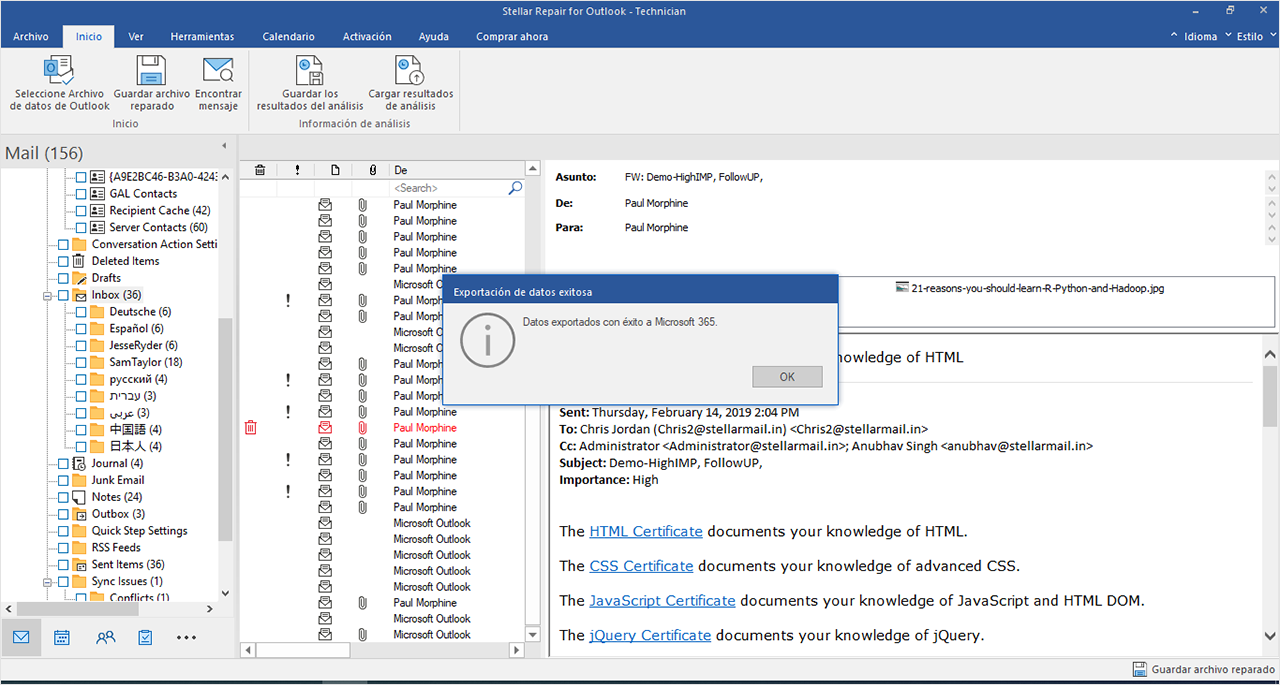Open Tasks view icon at bottom

146,637
